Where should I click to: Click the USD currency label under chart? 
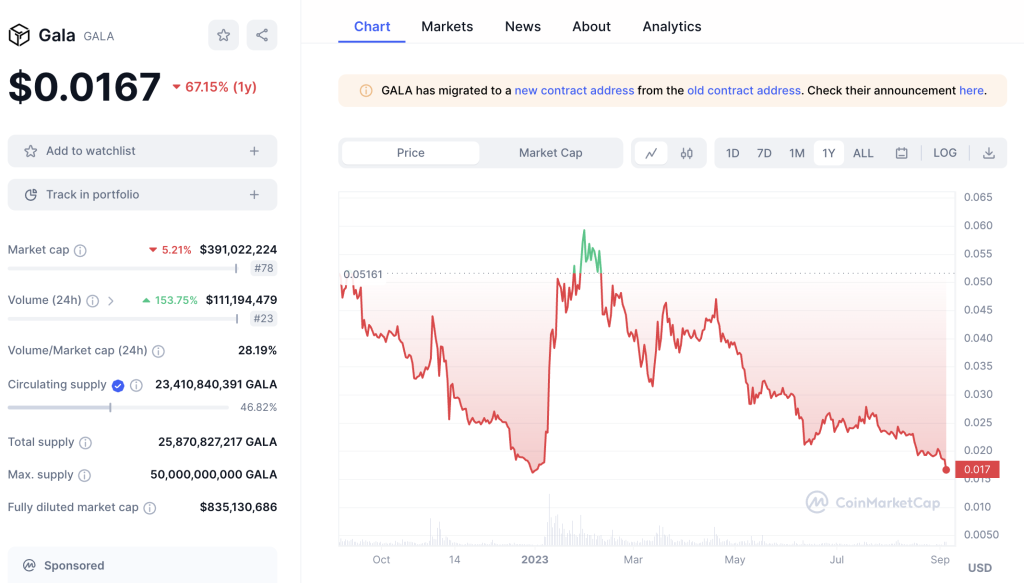[980, 568]
